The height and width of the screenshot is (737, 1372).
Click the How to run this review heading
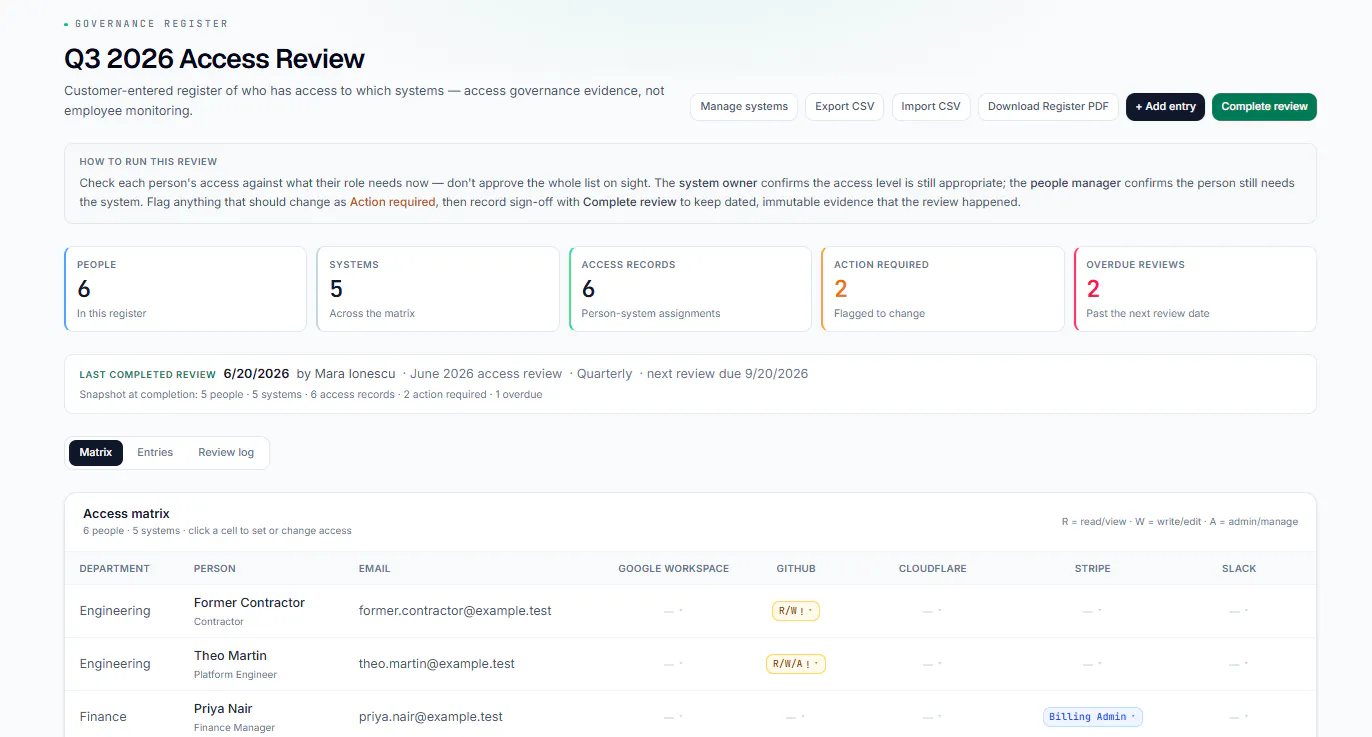148,161
